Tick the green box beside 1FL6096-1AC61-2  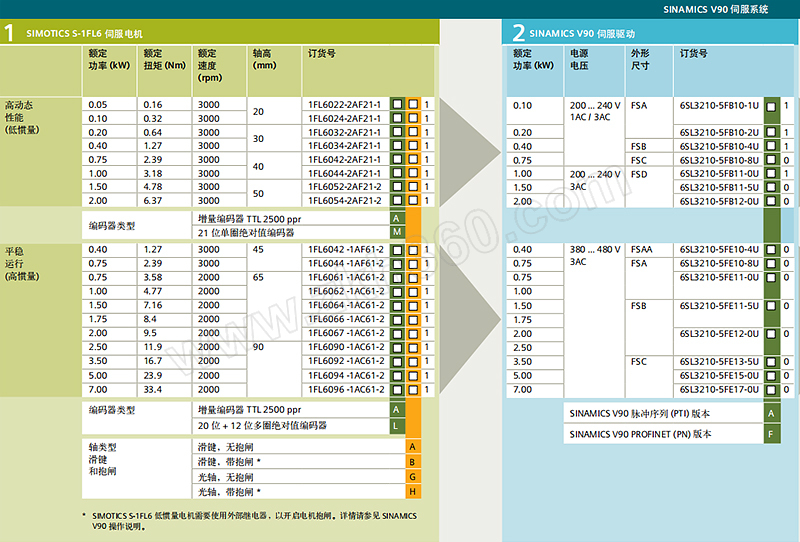click(397, 389)
